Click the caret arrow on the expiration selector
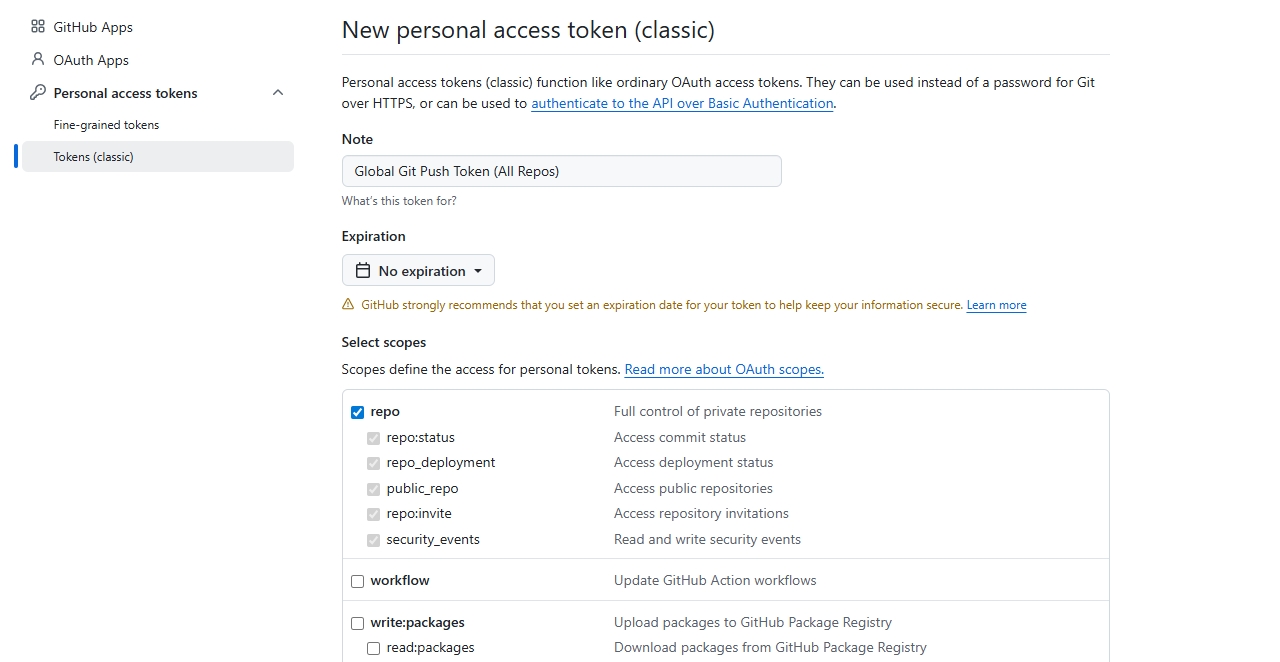Screen dimensions: 1280x662 point(478,271)
